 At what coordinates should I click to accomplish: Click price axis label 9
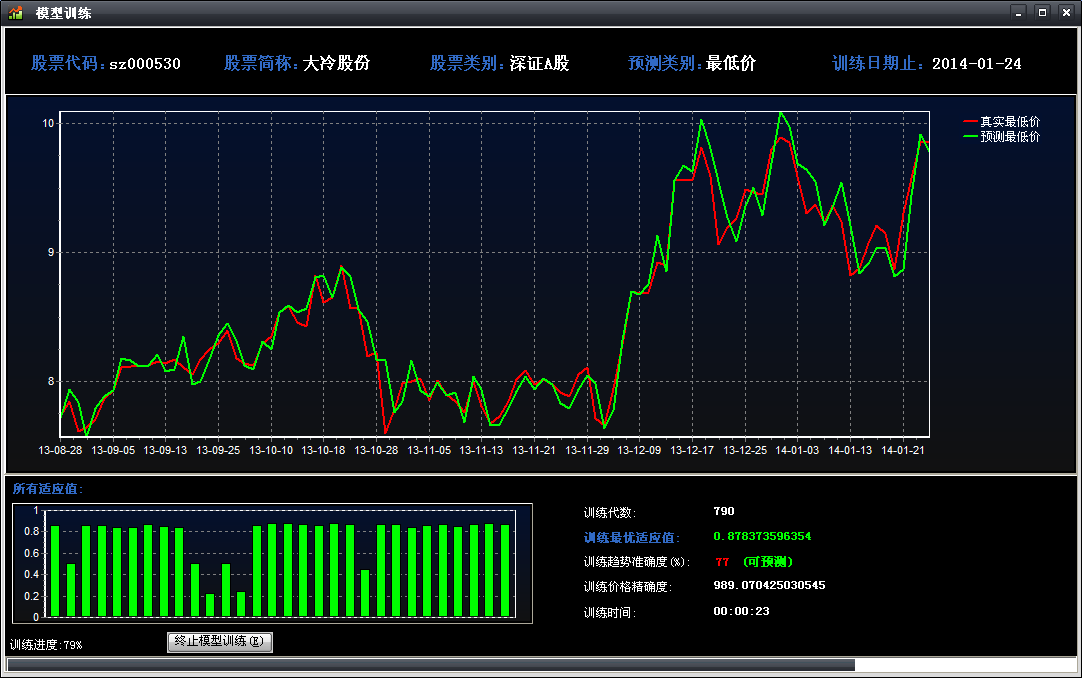click(51, 252)
